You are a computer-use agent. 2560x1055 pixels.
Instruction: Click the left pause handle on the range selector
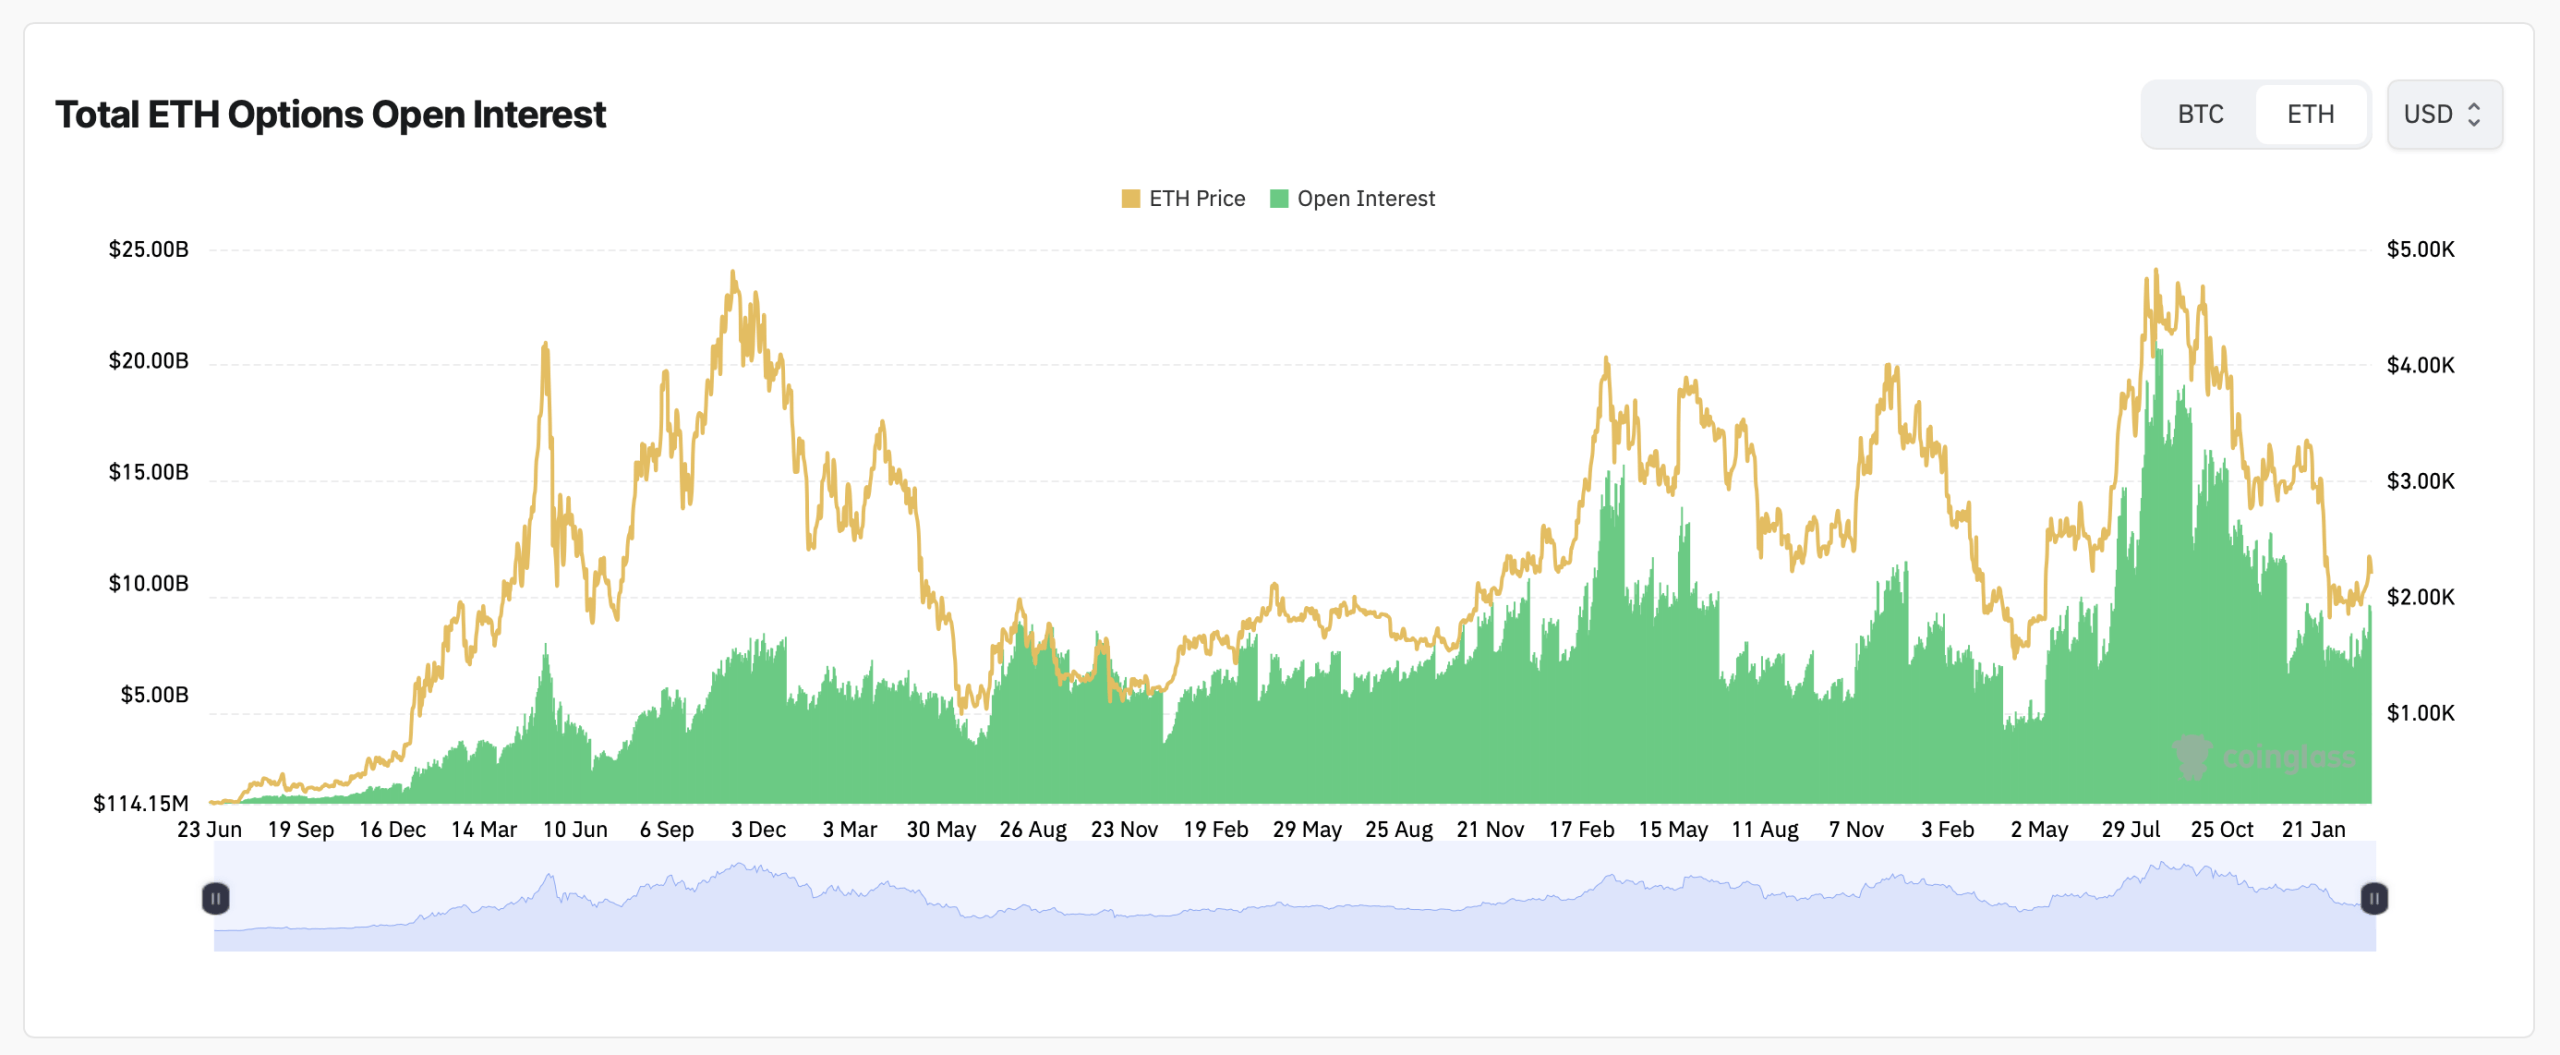click(x=216, y=899)
